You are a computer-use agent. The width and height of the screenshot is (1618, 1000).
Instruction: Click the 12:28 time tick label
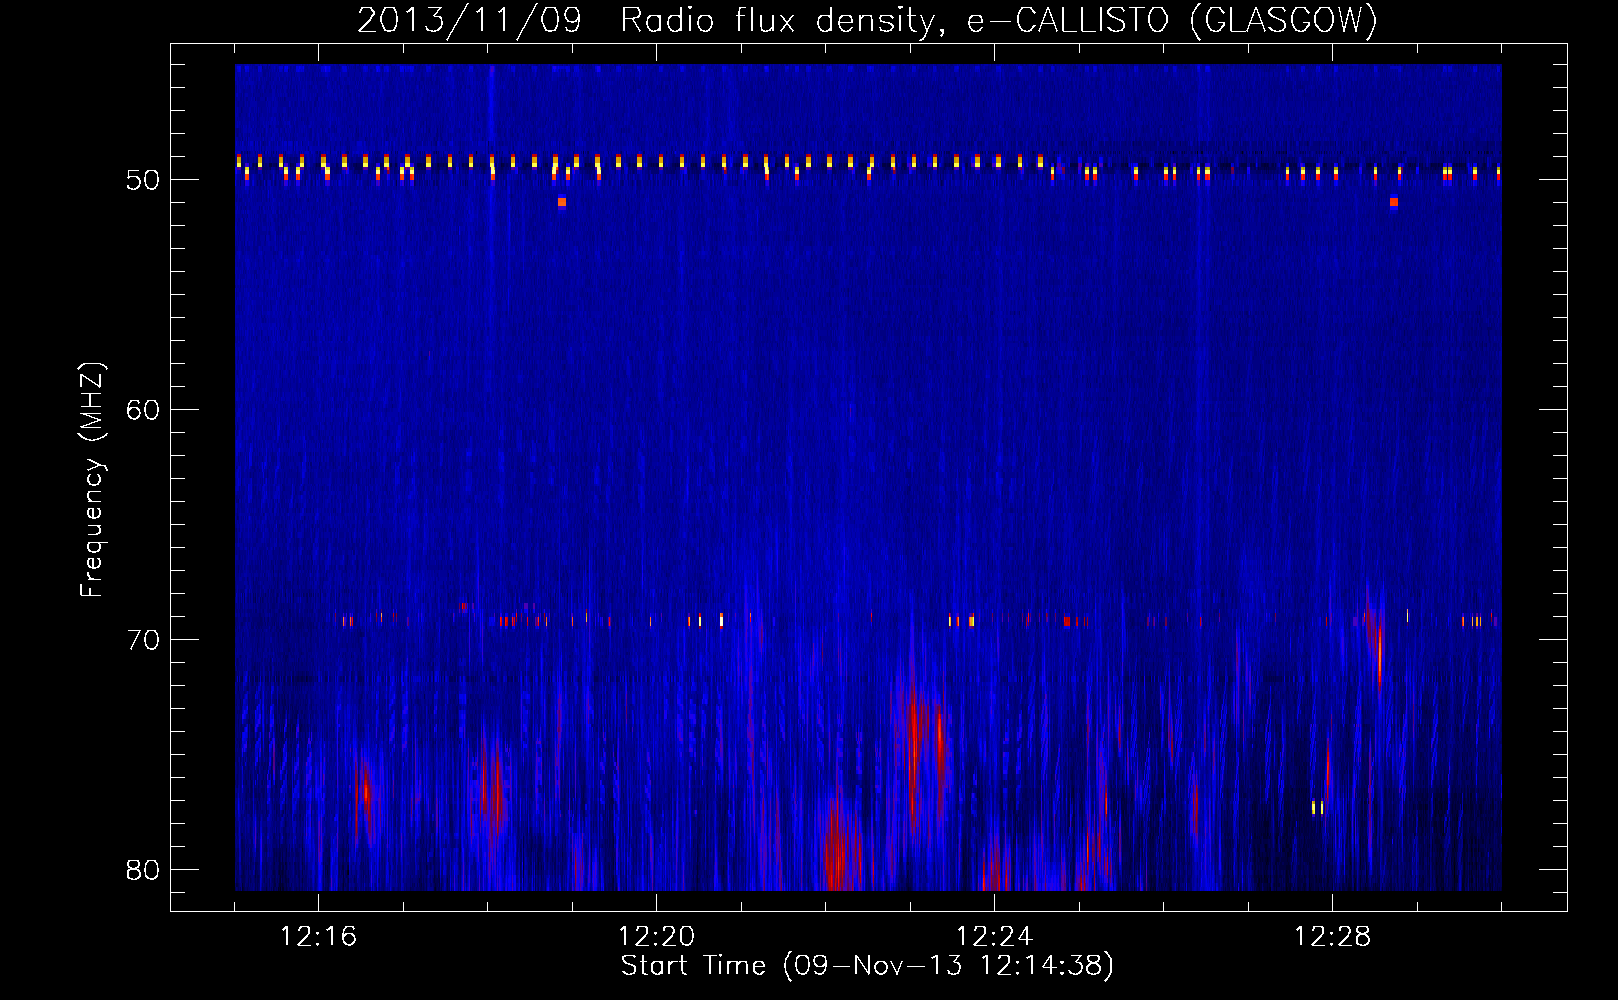pyautogui.click(x=1333, y=937)
